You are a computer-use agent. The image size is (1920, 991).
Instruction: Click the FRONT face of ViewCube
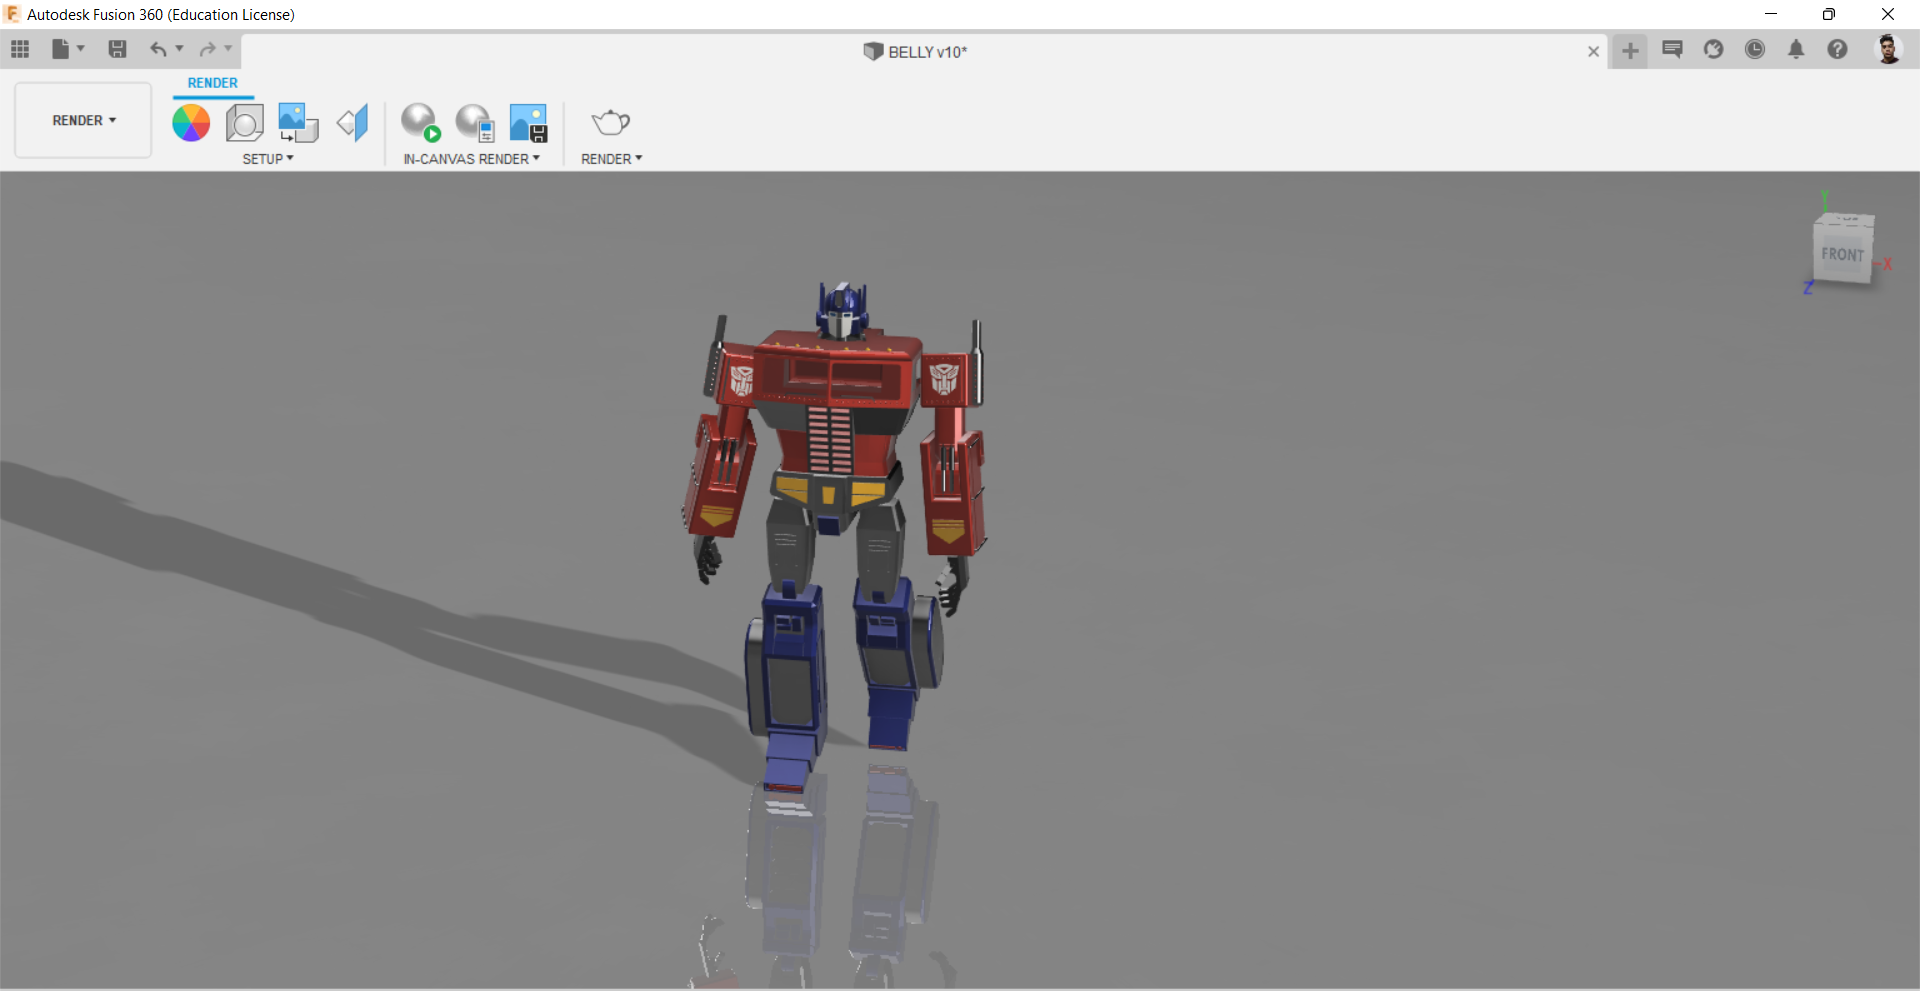[1842, 254]
